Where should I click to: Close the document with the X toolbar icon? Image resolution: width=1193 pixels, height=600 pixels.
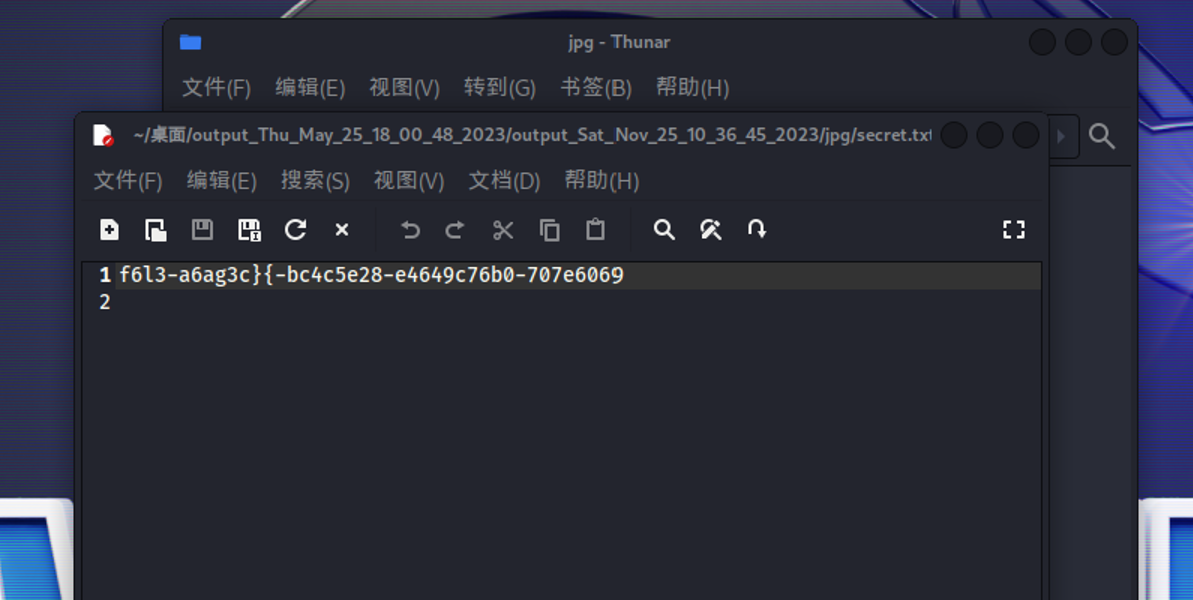click(342, 230)
